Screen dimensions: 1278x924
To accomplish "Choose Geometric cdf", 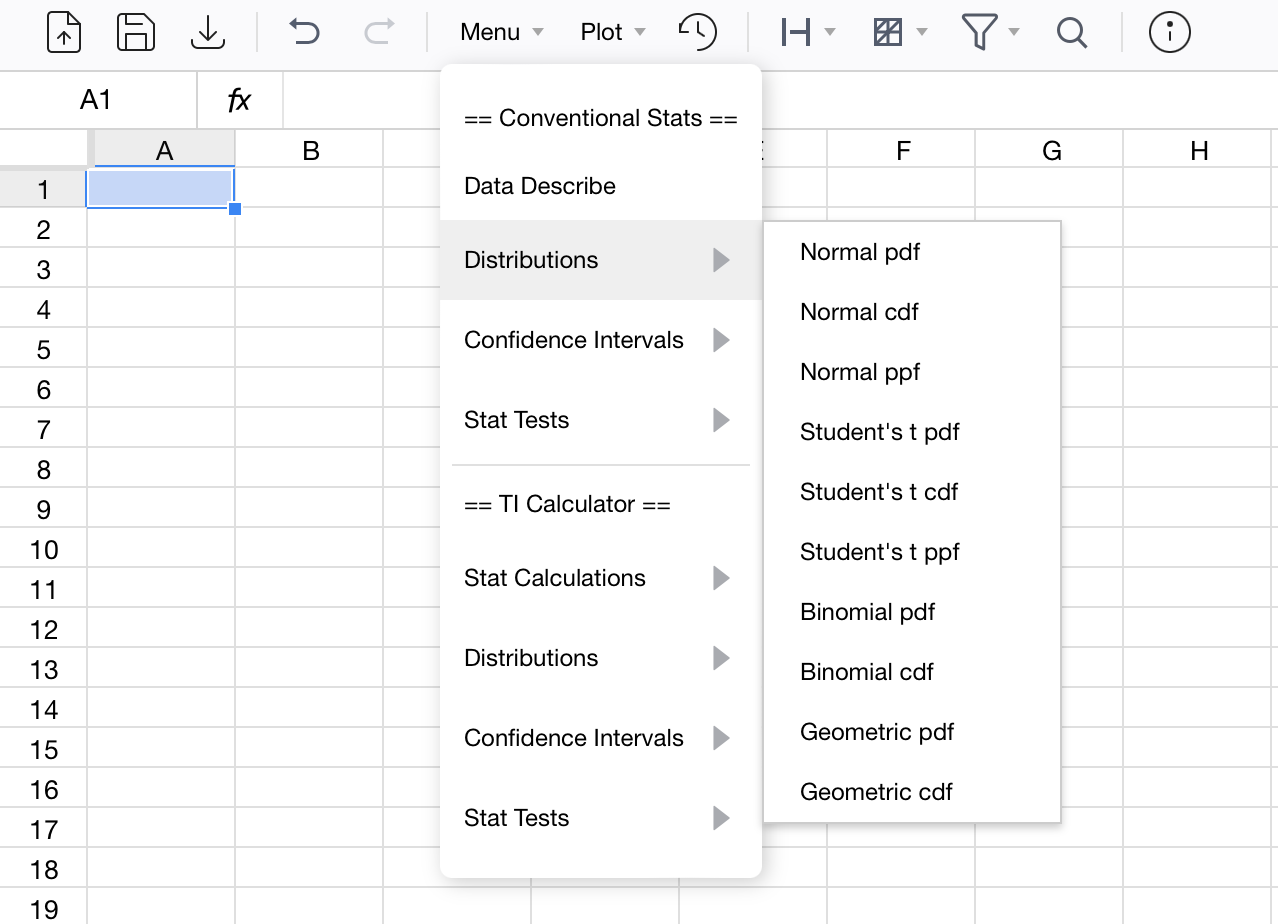I will [x=911, y=792].
